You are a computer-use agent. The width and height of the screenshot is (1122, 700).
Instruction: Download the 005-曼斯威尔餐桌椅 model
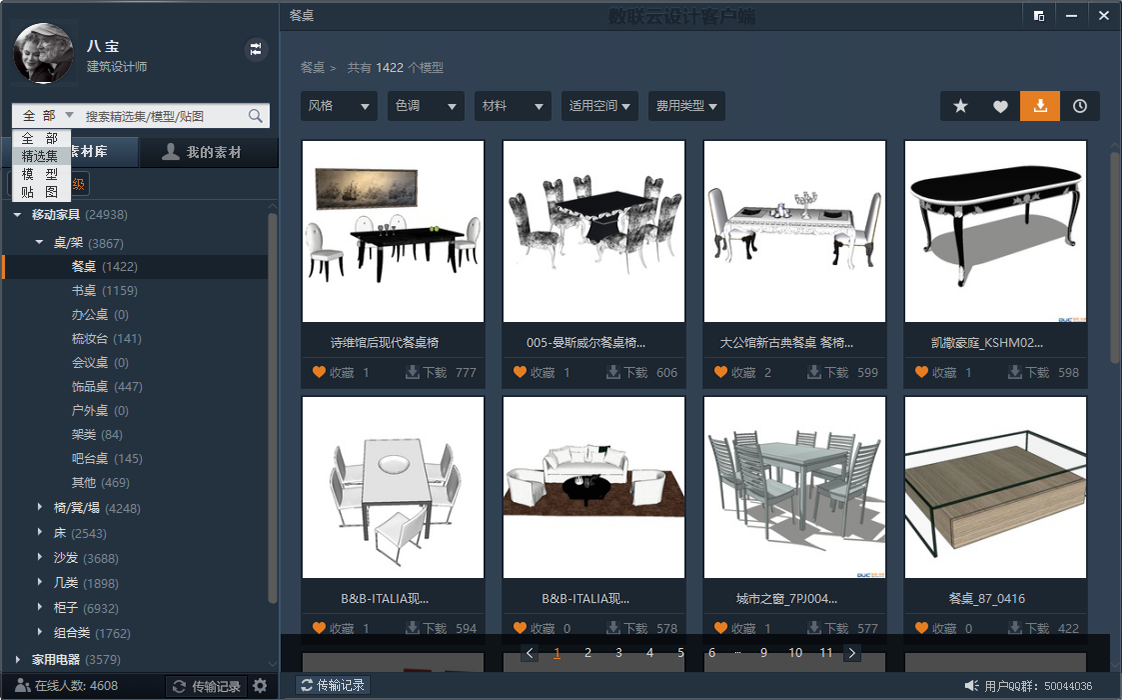tap(613, 372)
